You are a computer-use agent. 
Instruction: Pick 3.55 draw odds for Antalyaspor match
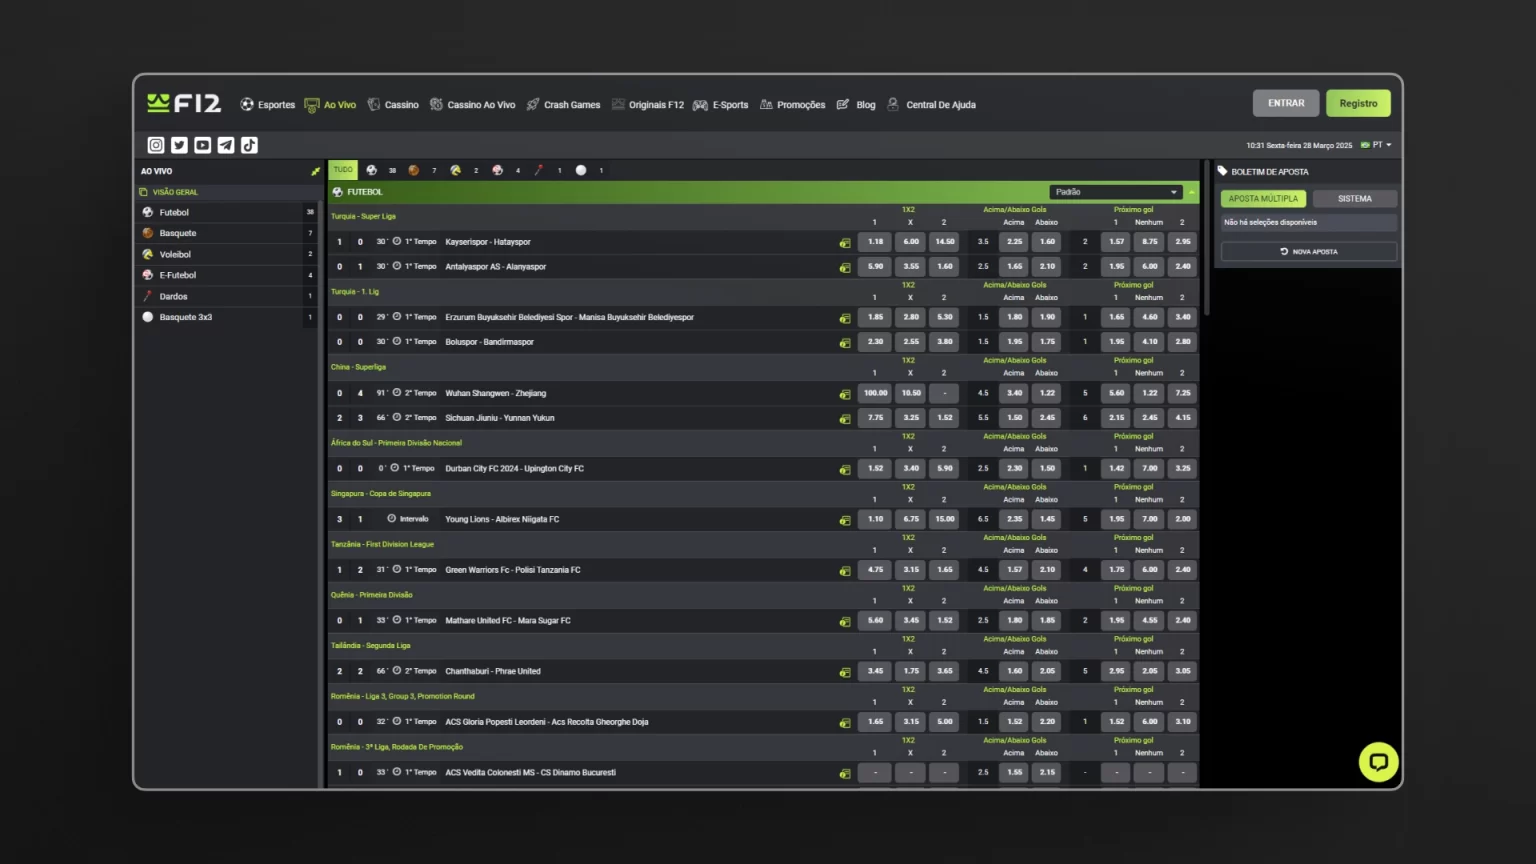[x=911, y=267]
